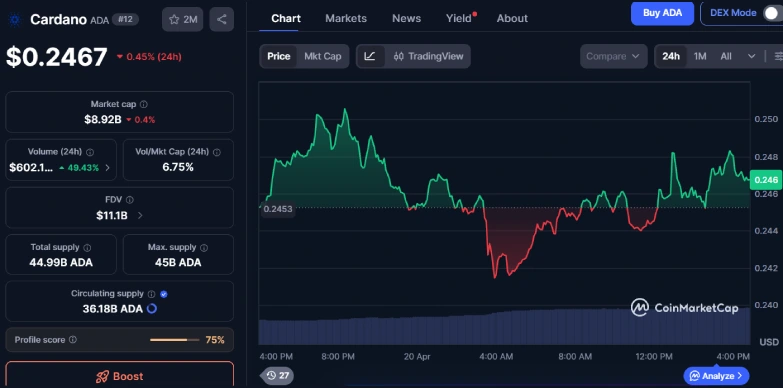Open the share icon button

point(222,19)
